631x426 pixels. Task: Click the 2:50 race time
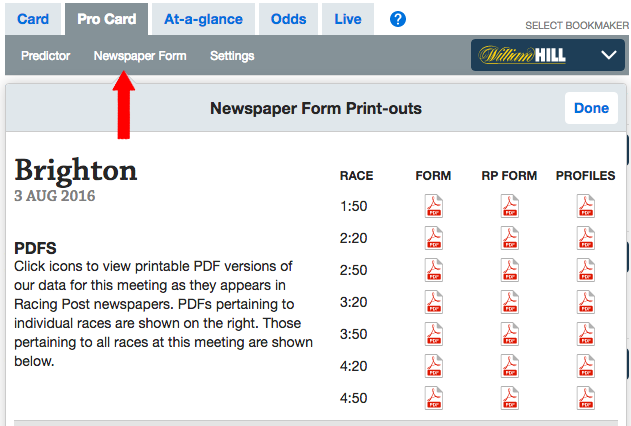[353, 270]
